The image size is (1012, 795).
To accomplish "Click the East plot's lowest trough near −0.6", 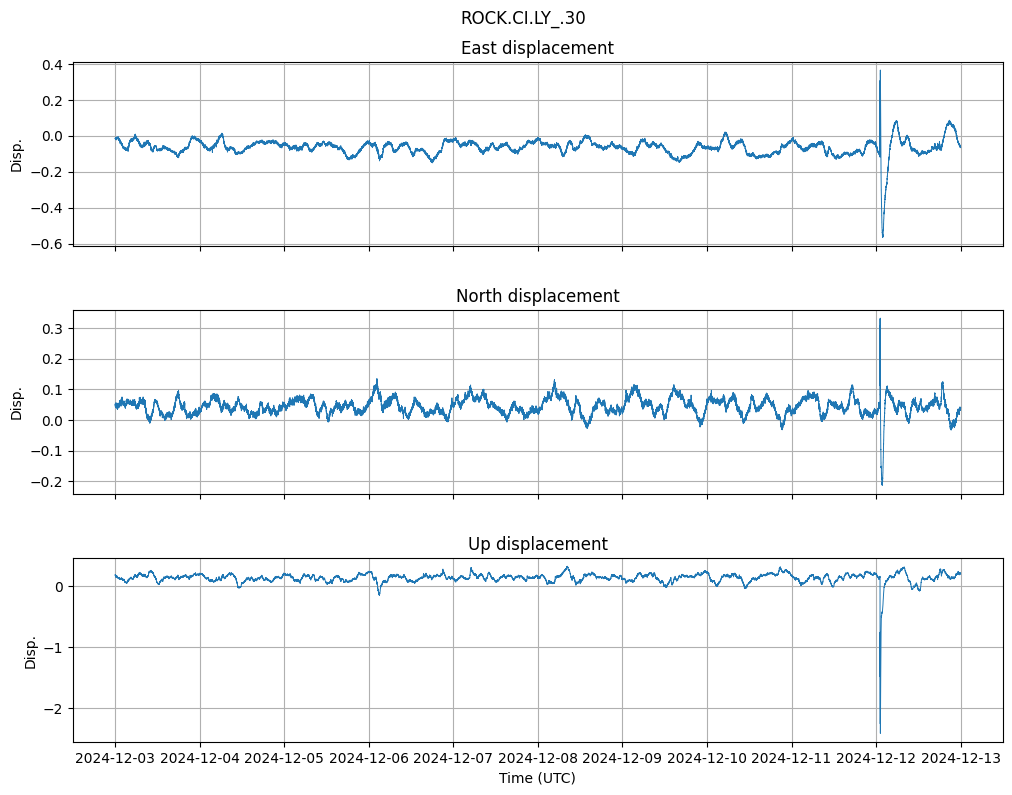I will click(882, 236).
